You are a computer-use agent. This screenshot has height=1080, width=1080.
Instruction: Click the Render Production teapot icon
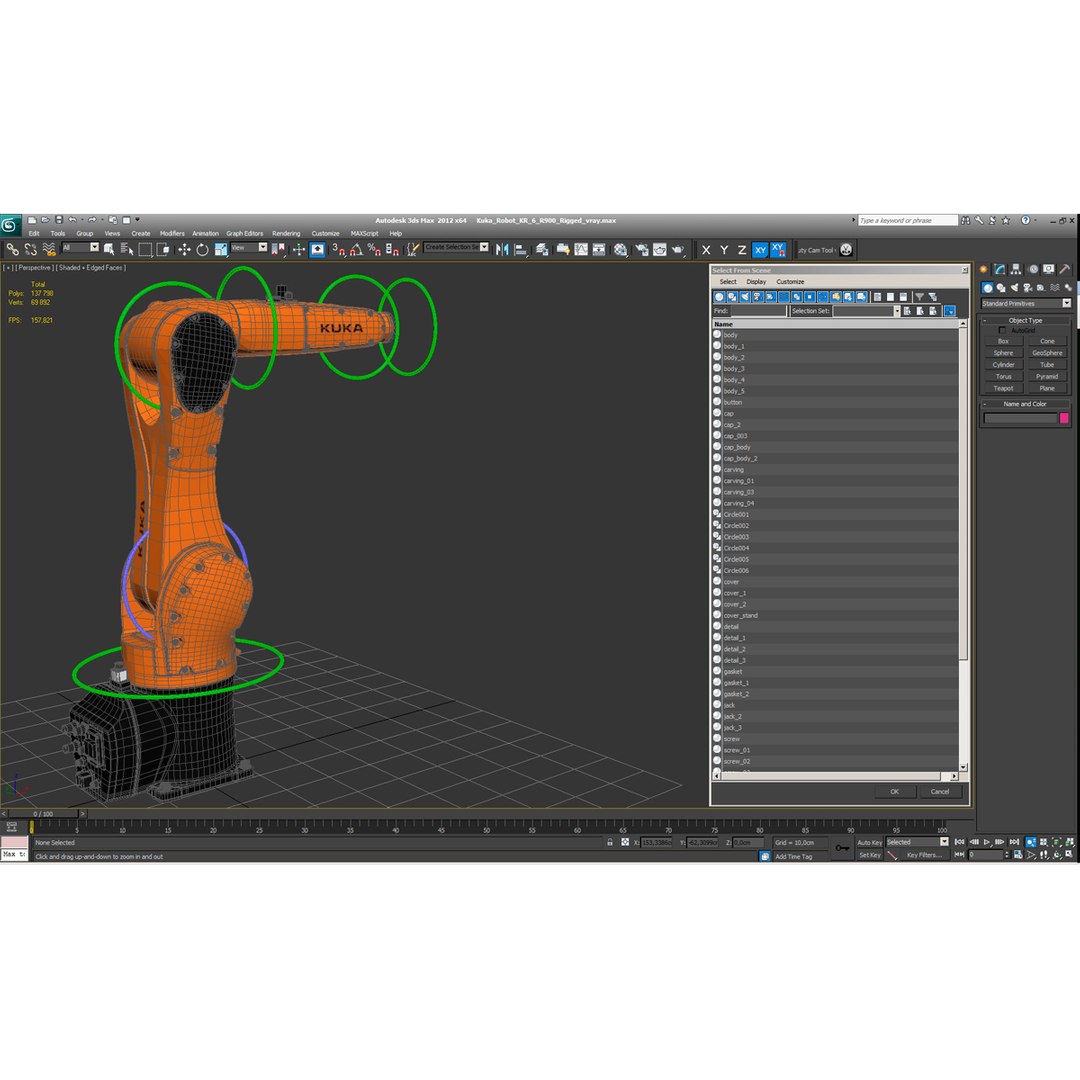point(678,250)
